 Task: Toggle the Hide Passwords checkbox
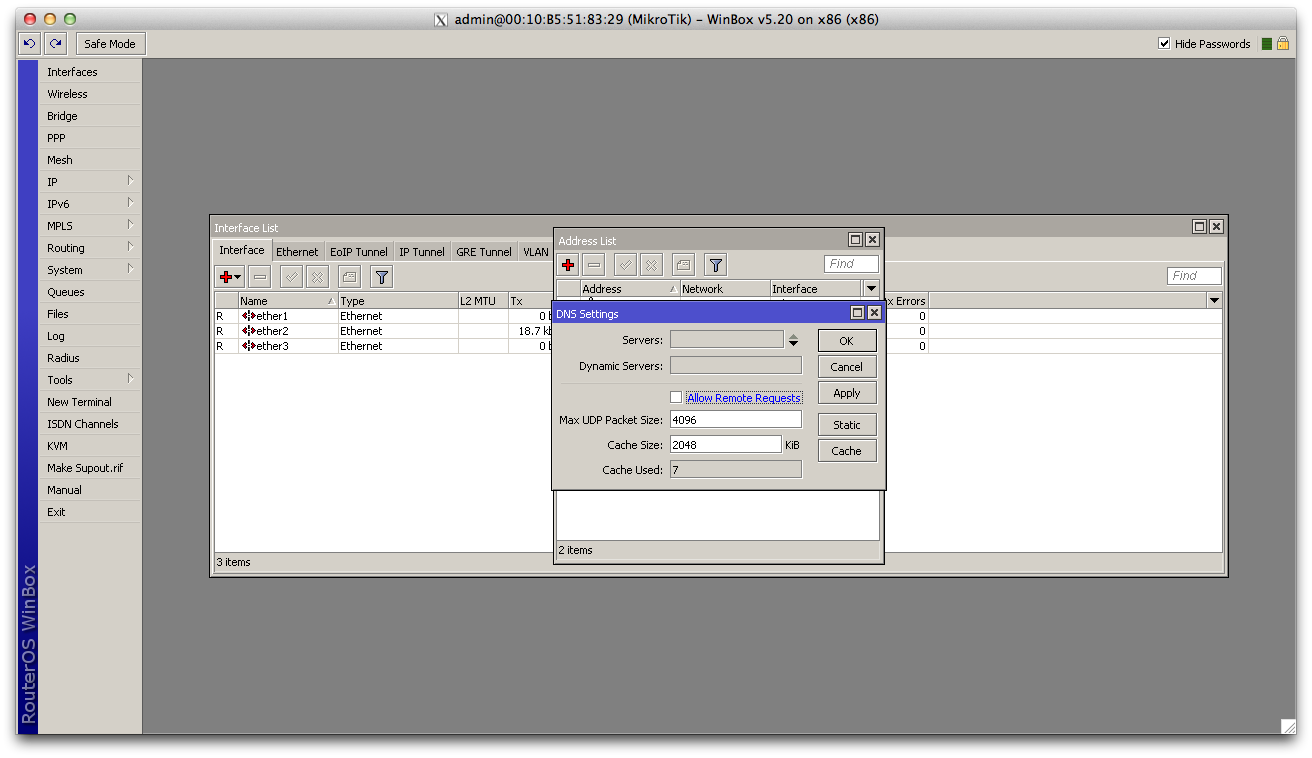click(x=1164, y=44)
